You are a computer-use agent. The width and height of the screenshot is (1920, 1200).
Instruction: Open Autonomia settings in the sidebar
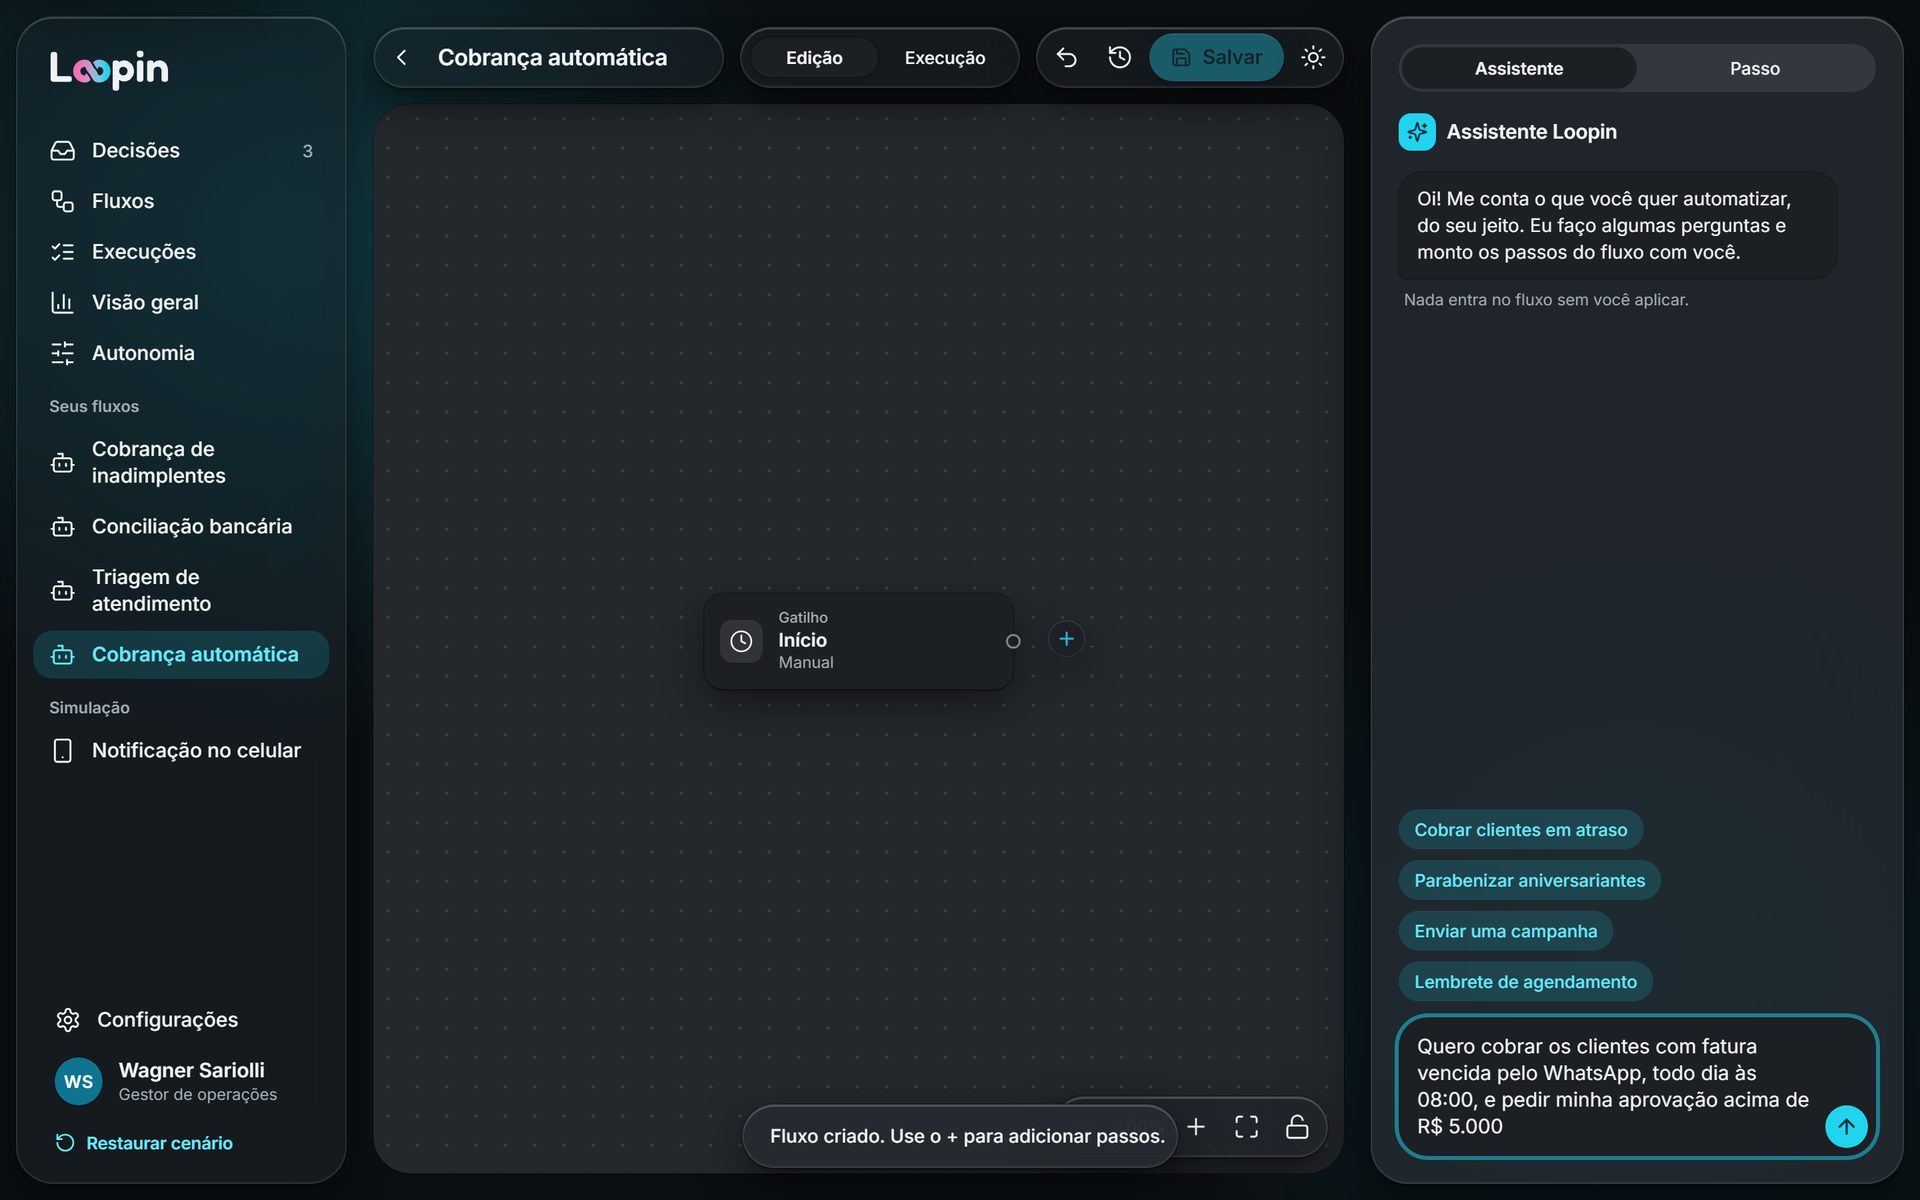pos(181,353)
